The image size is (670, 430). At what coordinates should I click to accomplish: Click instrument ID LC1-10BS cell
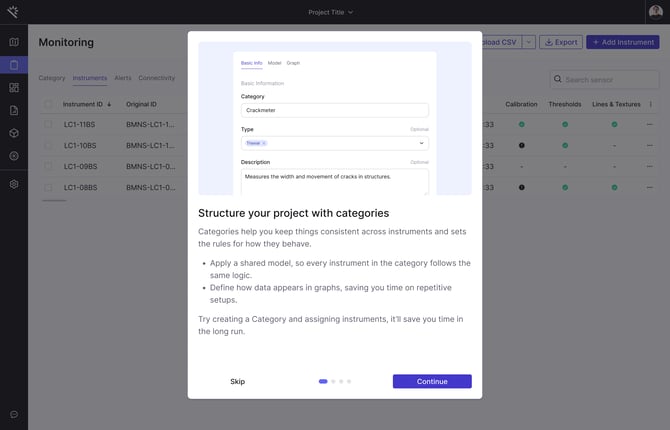[x=80, y=145]
